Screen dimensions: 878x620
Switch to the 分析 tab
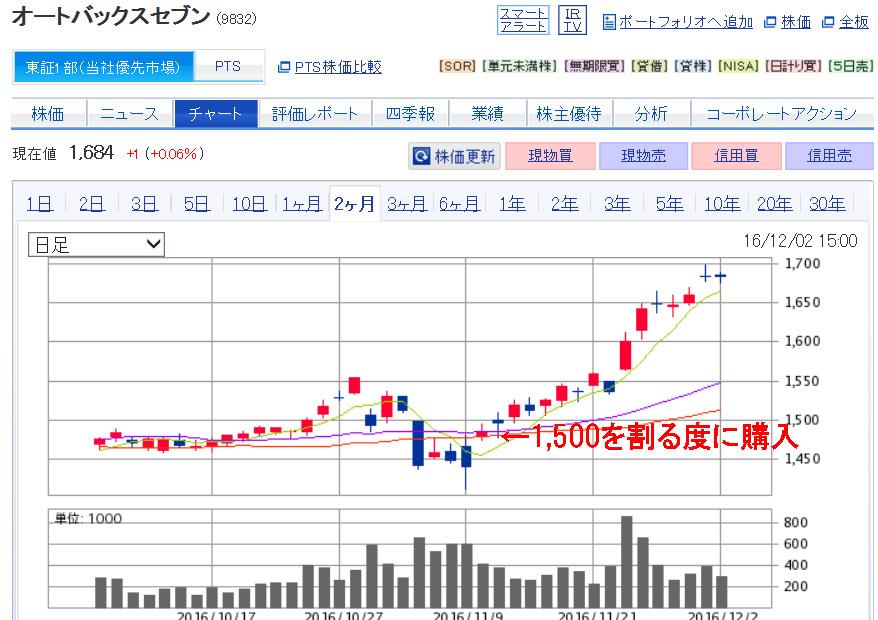click(x=651, y=114)
